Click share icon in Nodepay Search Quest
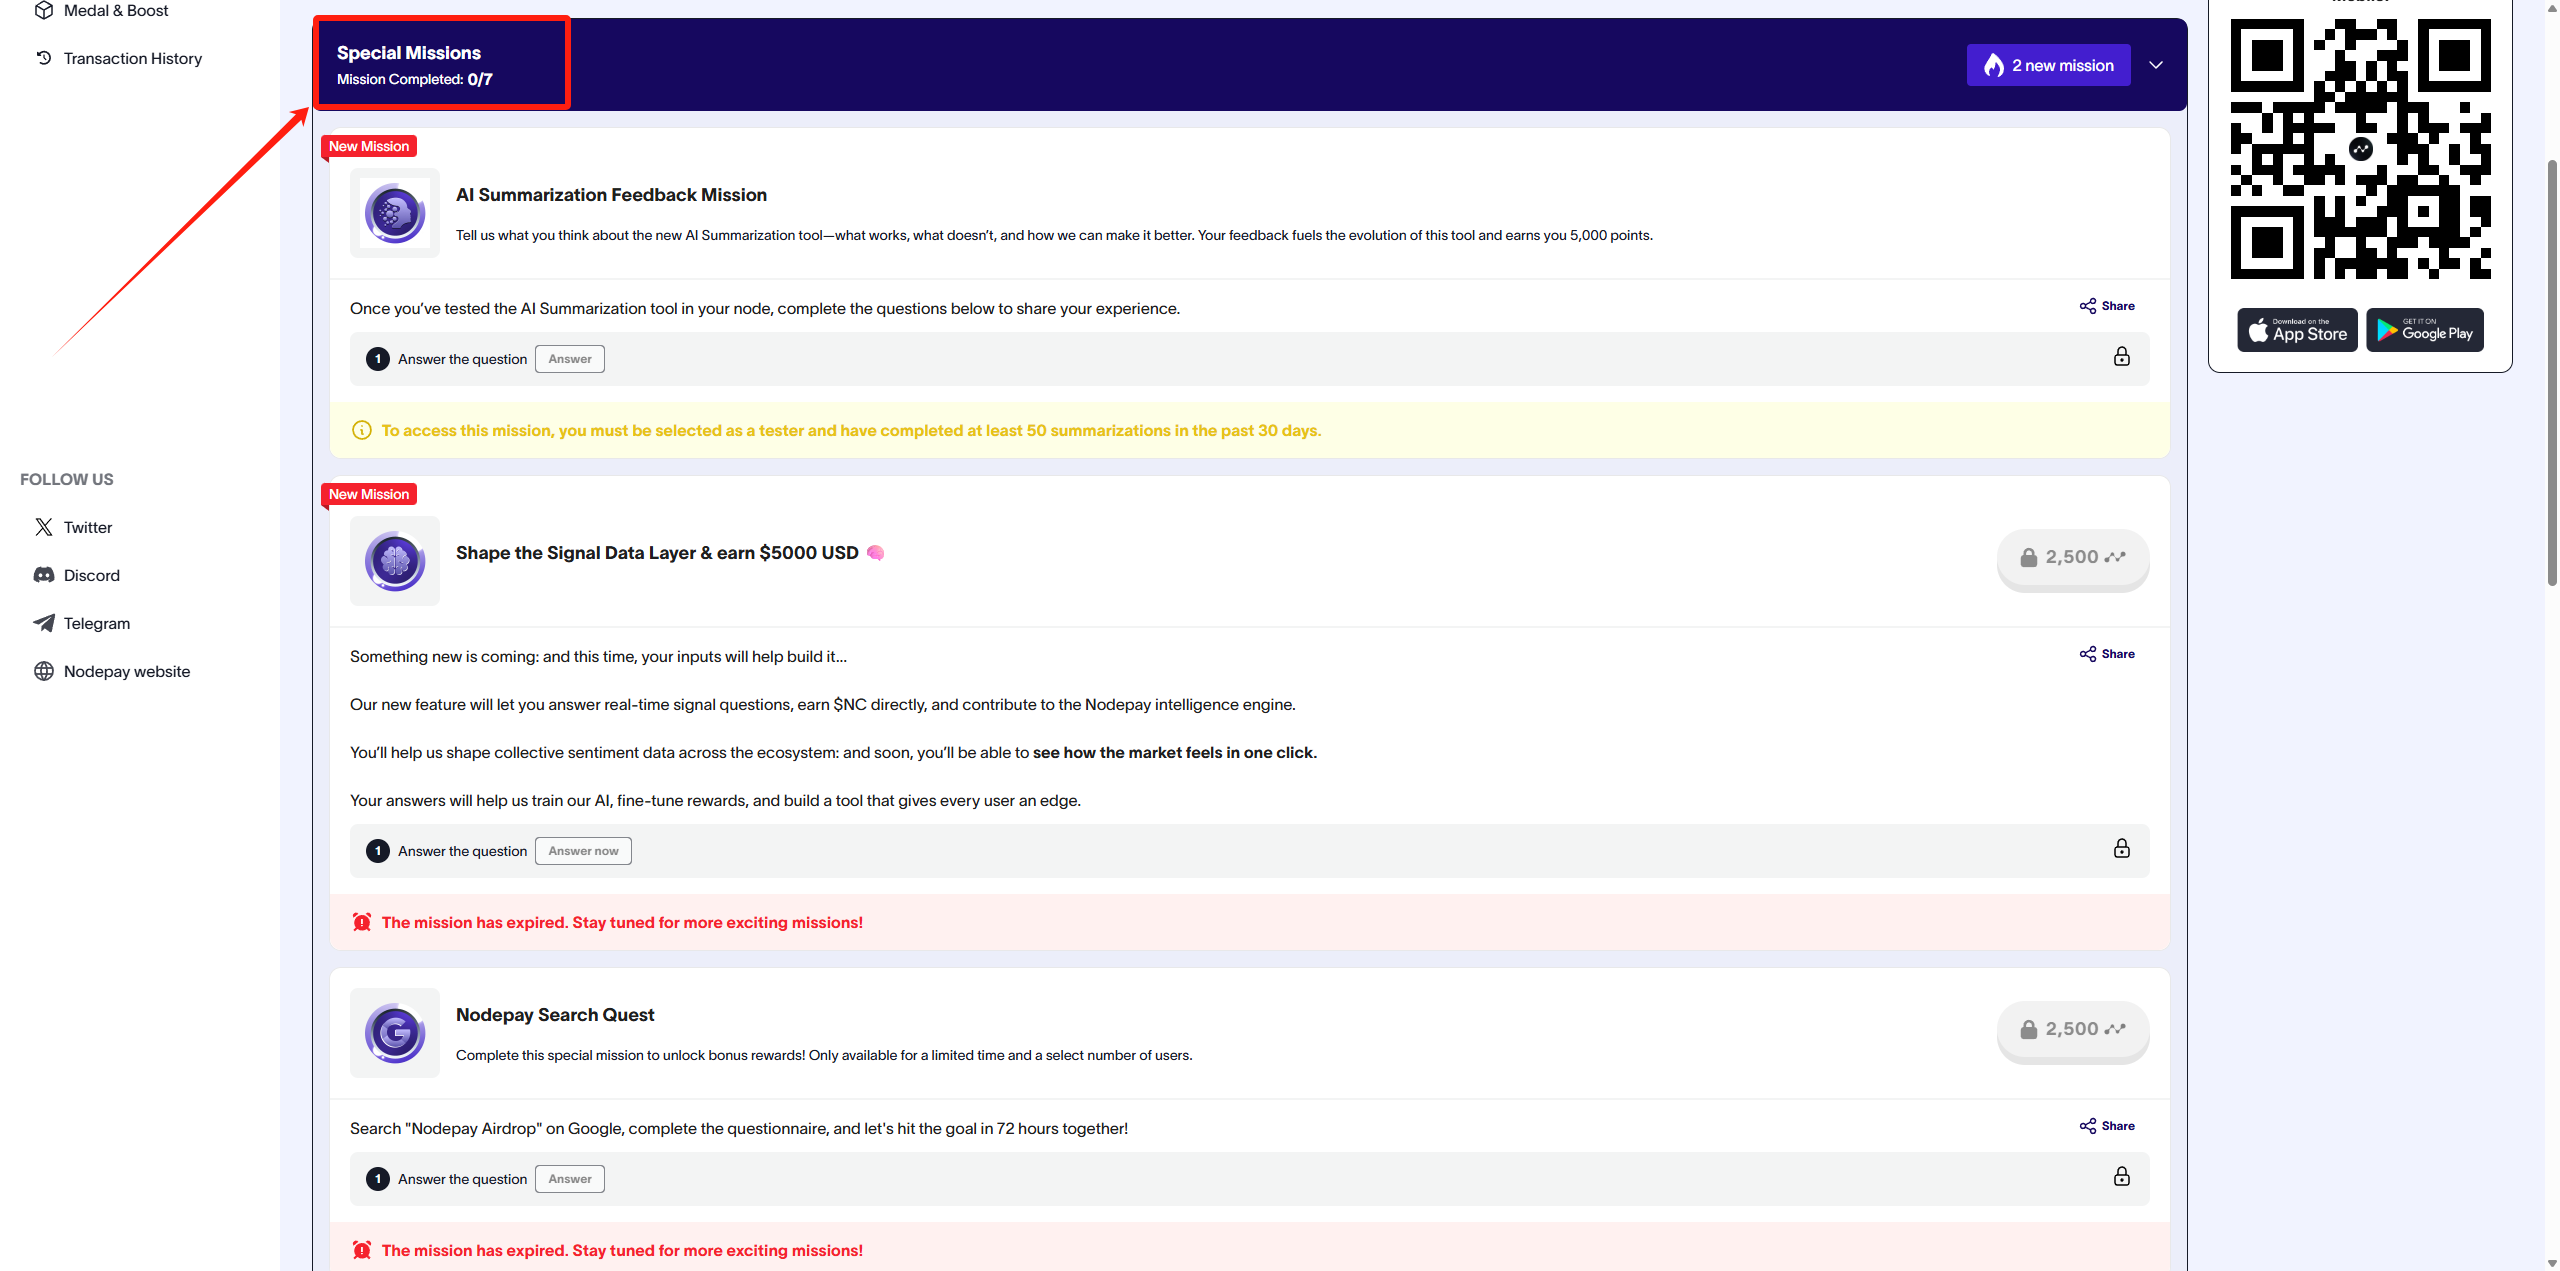The image size is (2560, 1271). coord(2088,1126)
